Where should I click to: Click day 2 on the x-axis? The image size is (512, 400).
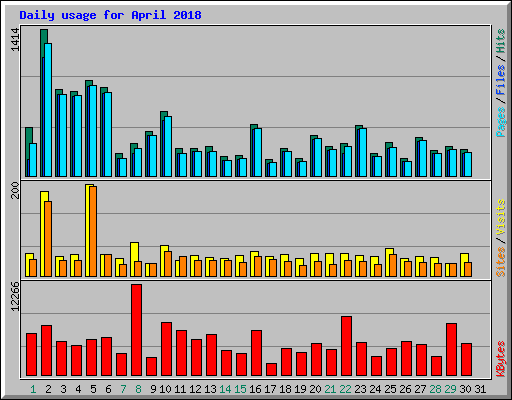pyautogui.click(x=48, y=389)
